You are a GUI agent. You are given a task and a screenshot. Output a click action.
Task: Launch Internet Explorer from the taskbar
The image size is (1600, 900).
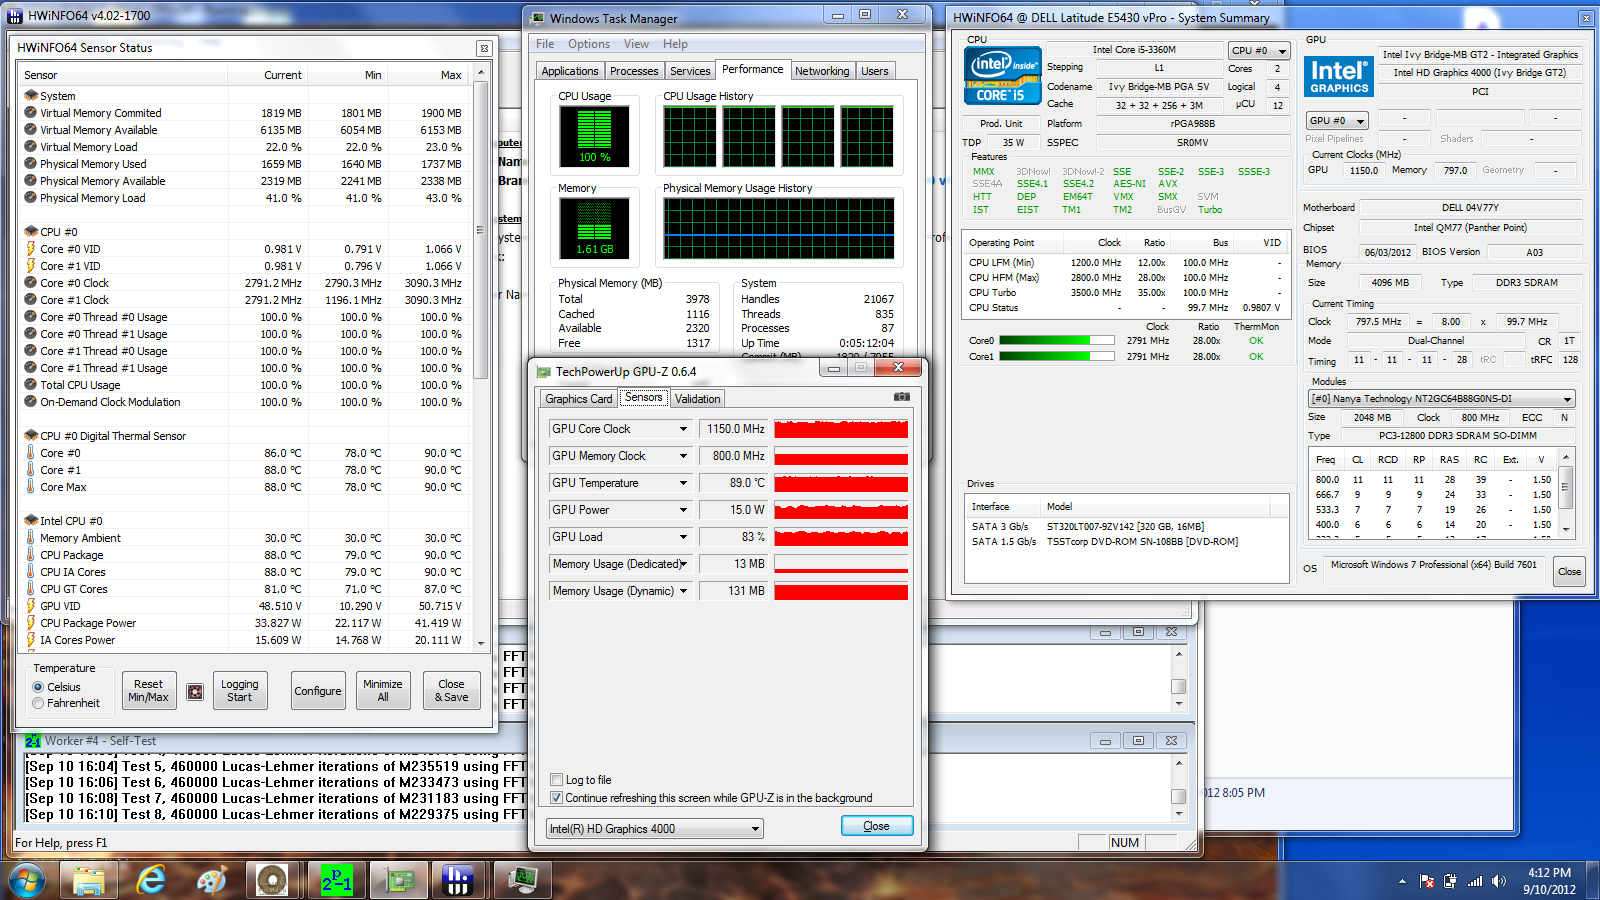click(x=151, y=881)
